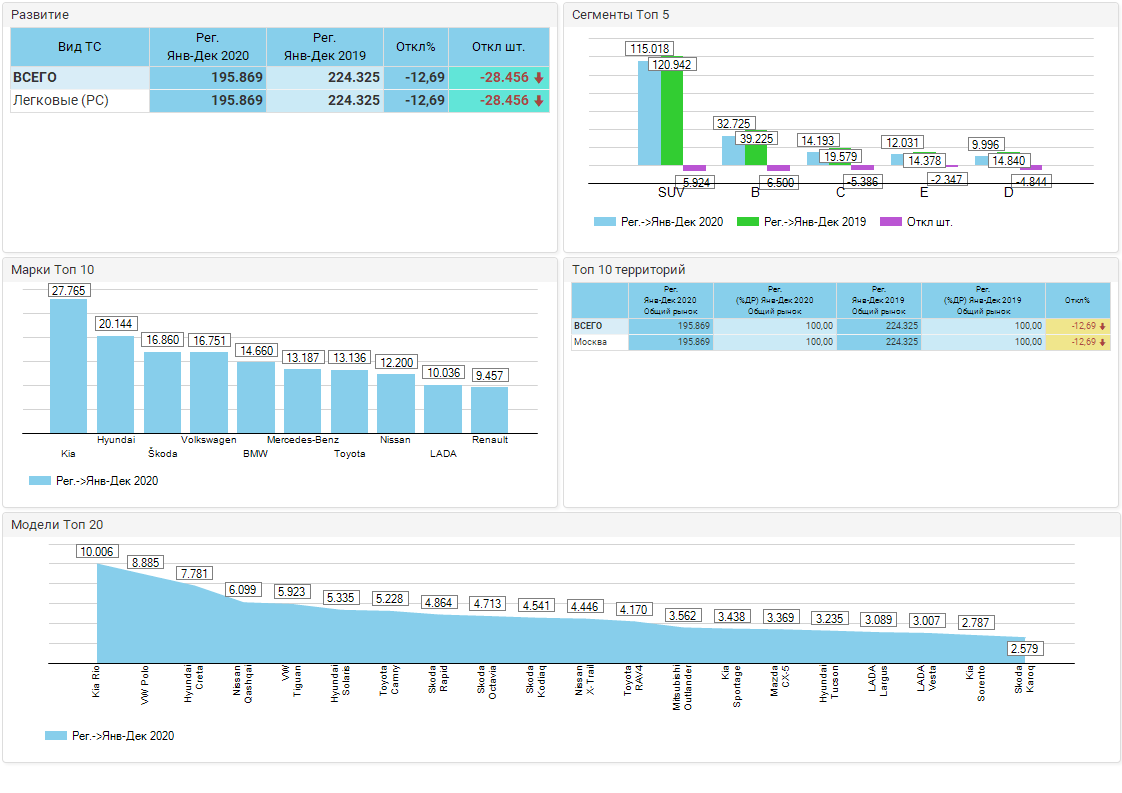1122x793 pixels.
Task: Click red arrow in ВСЕГО row of territories table
Action: pyautogui.click(x=1102, y=326)
